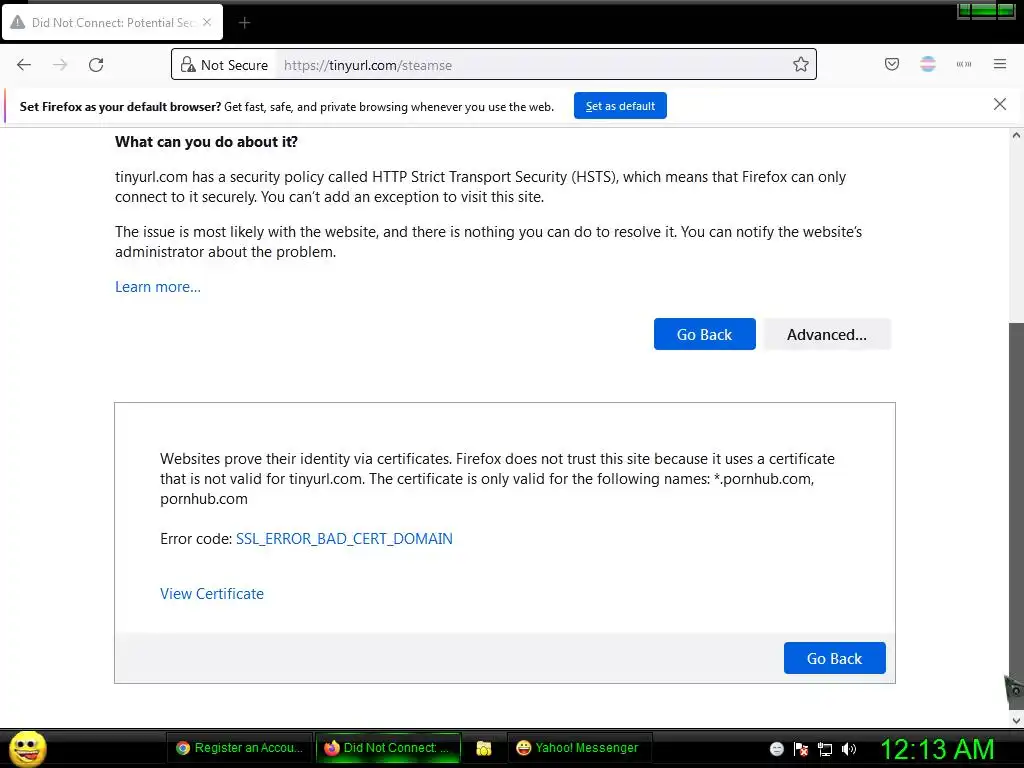Click the forward navigation arrow

60,65
